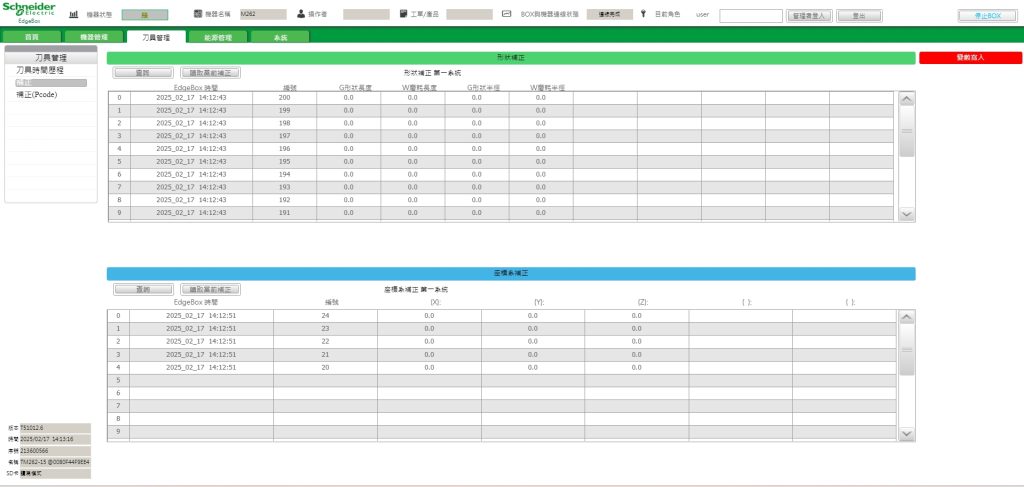
Task: Click the X value in coordinate row 23
Action: 429,328
